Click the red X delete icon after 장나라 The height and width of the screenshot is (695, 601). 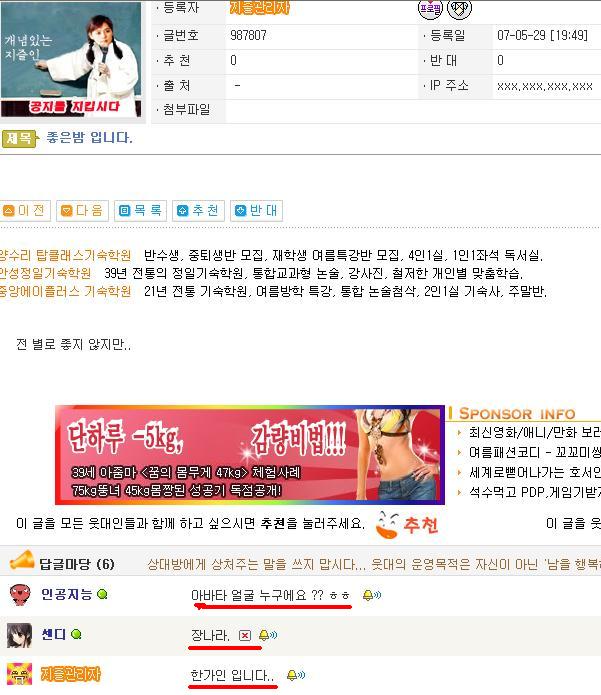click(x=245, y=636)
